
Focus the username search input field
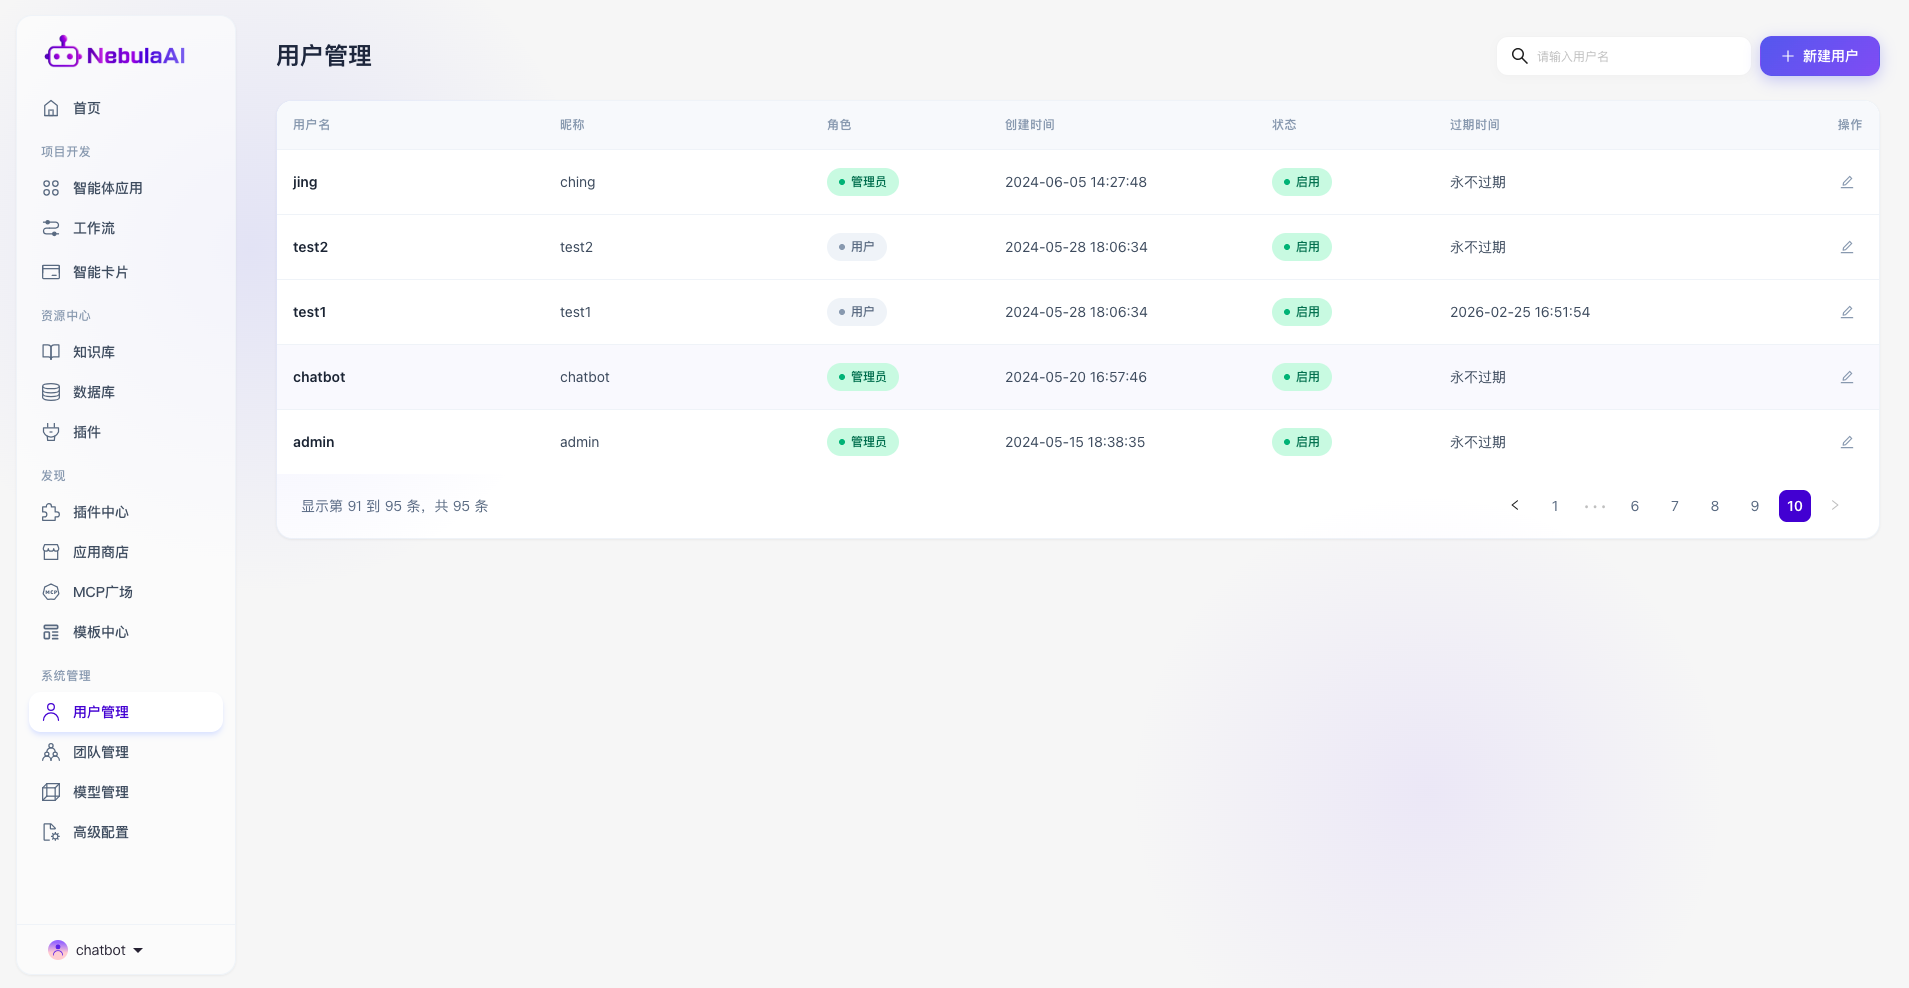[x=1638, y=56]
